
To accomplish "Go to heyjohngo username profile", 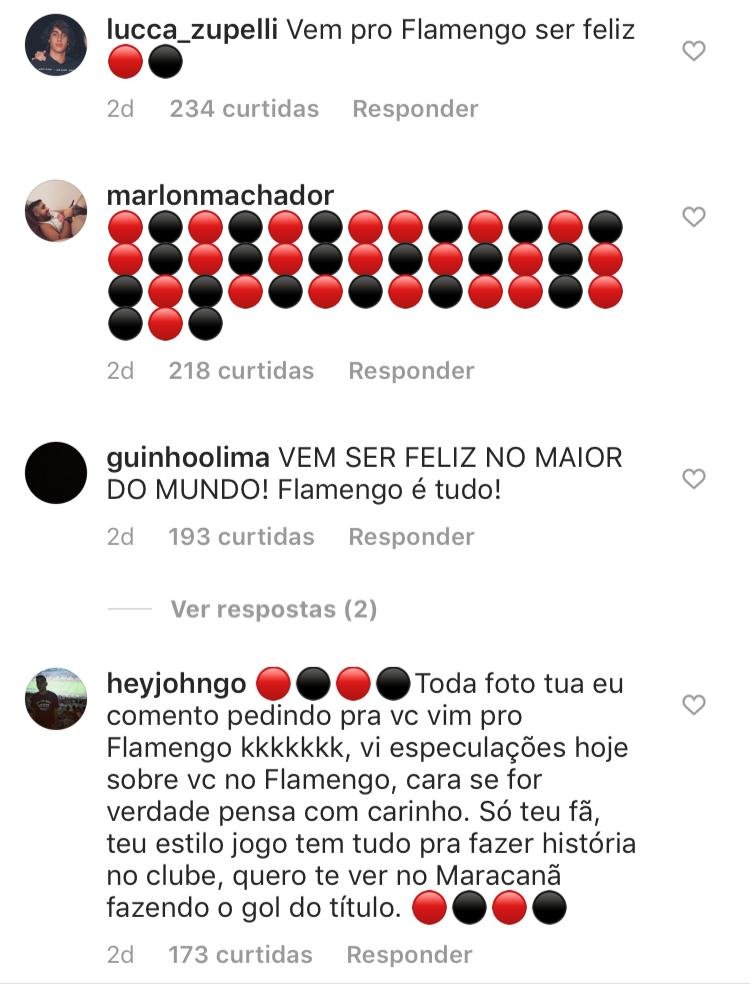I will click(x=177, y=684).
